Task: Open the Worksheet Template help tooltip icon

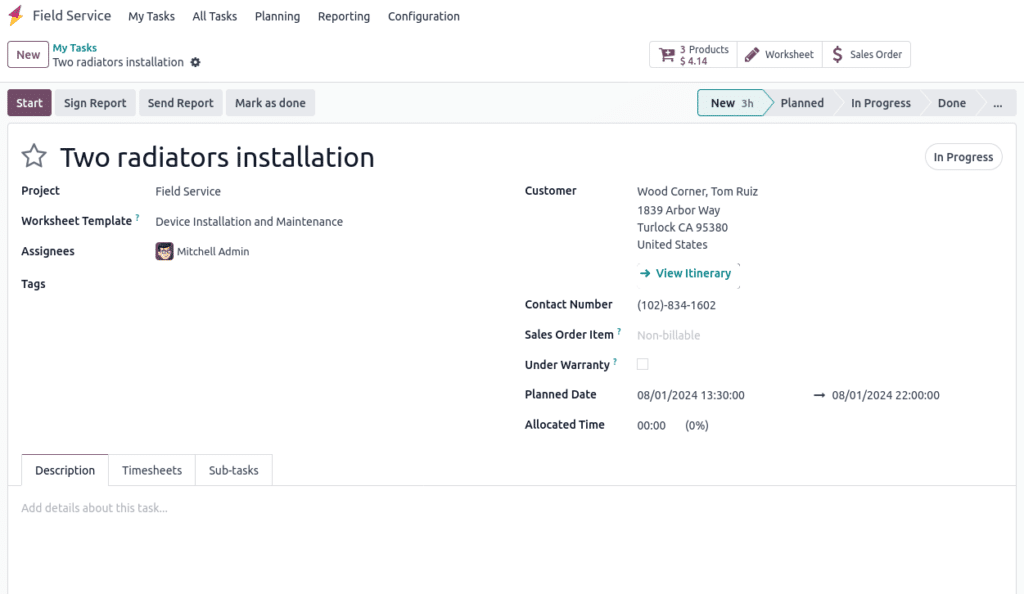Action: (x=137, y=217)
